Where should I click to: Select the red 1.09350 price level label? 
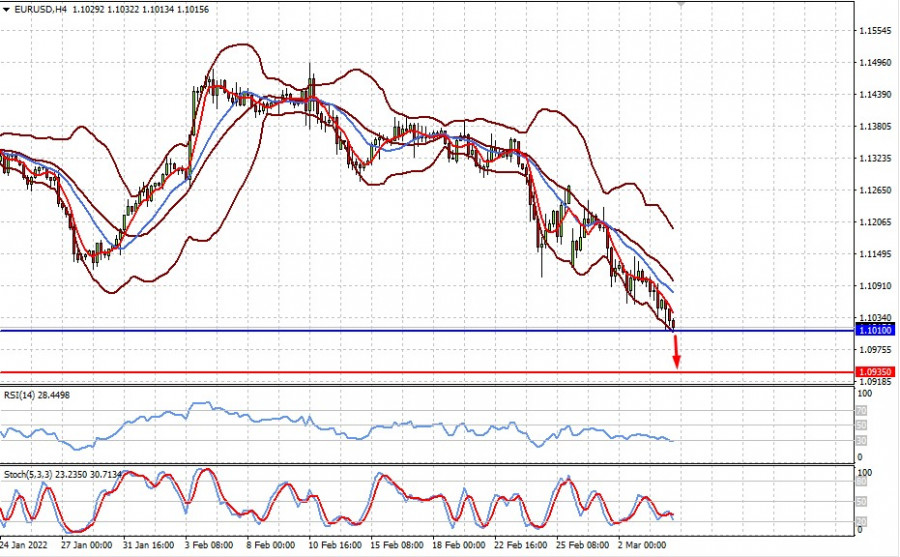pyautogui.click(x=875, y=372)
